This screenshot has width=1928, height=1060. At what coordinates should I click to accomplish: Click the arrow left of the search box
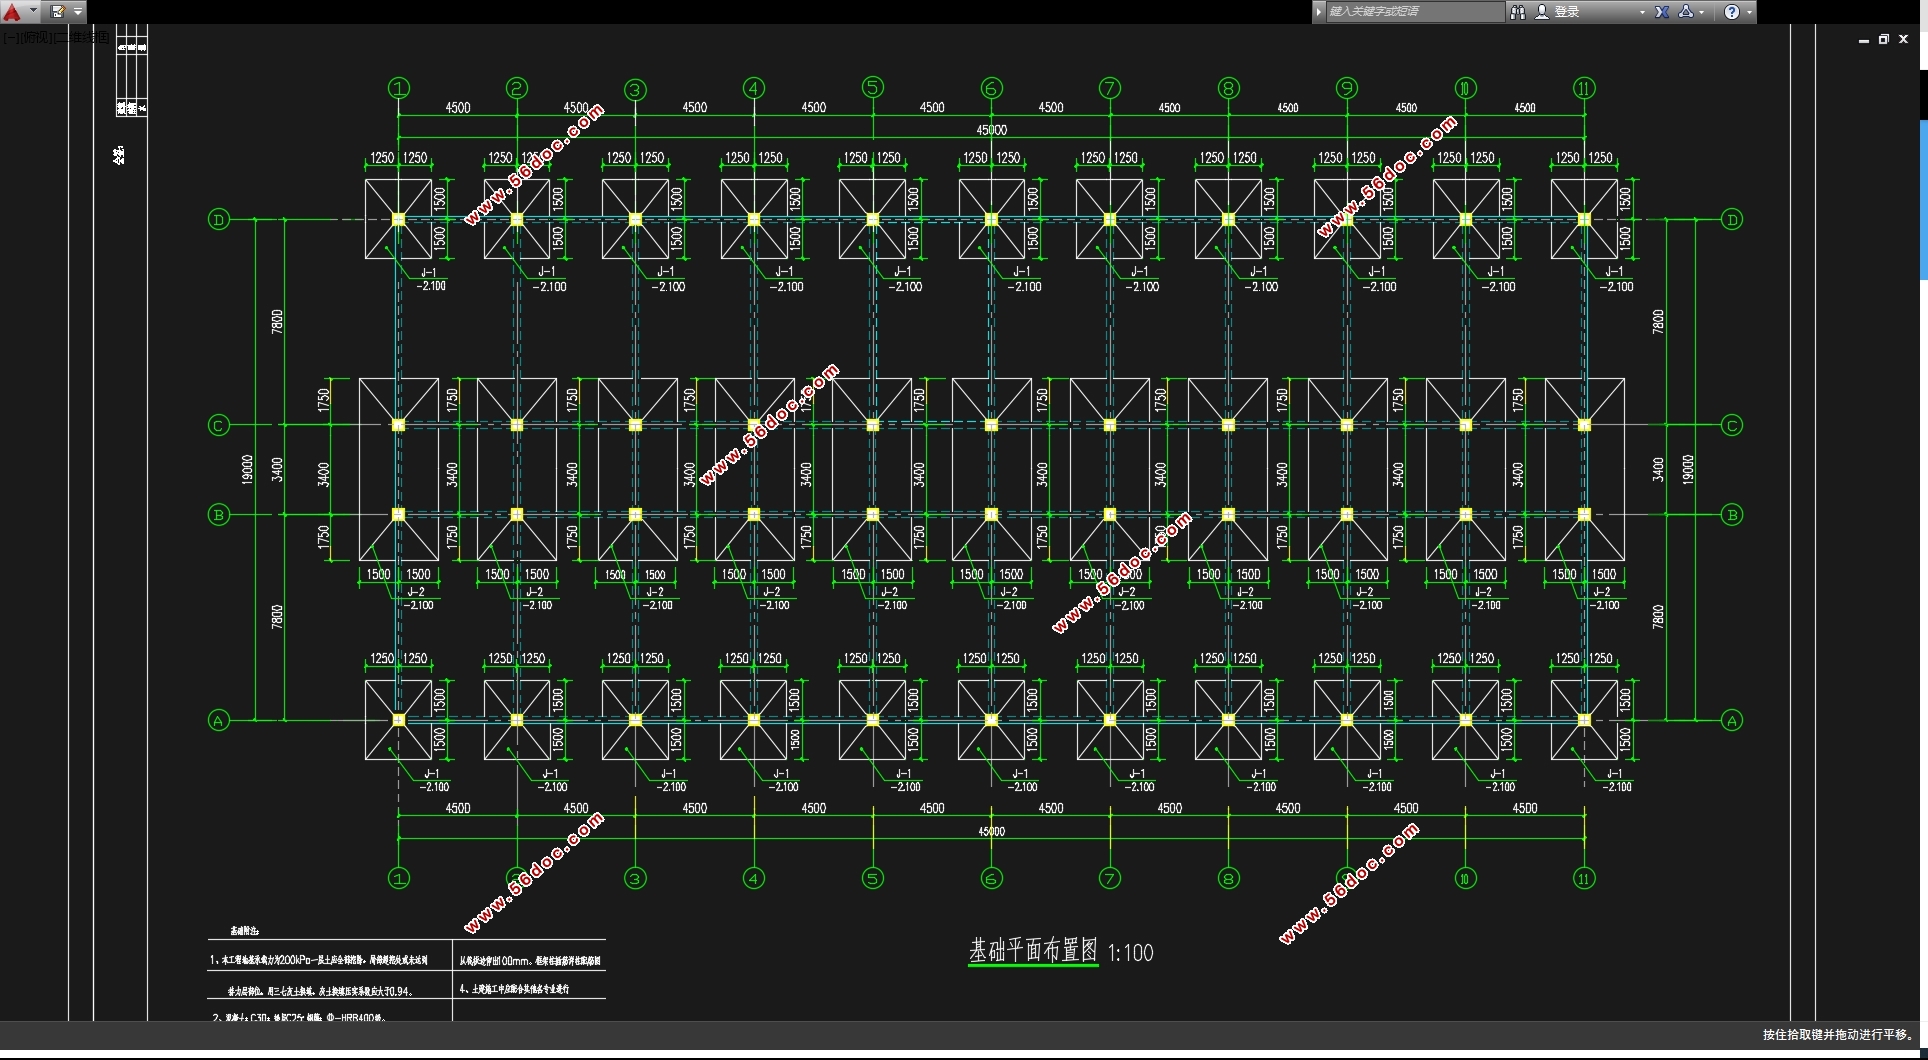coord(1319,12)
